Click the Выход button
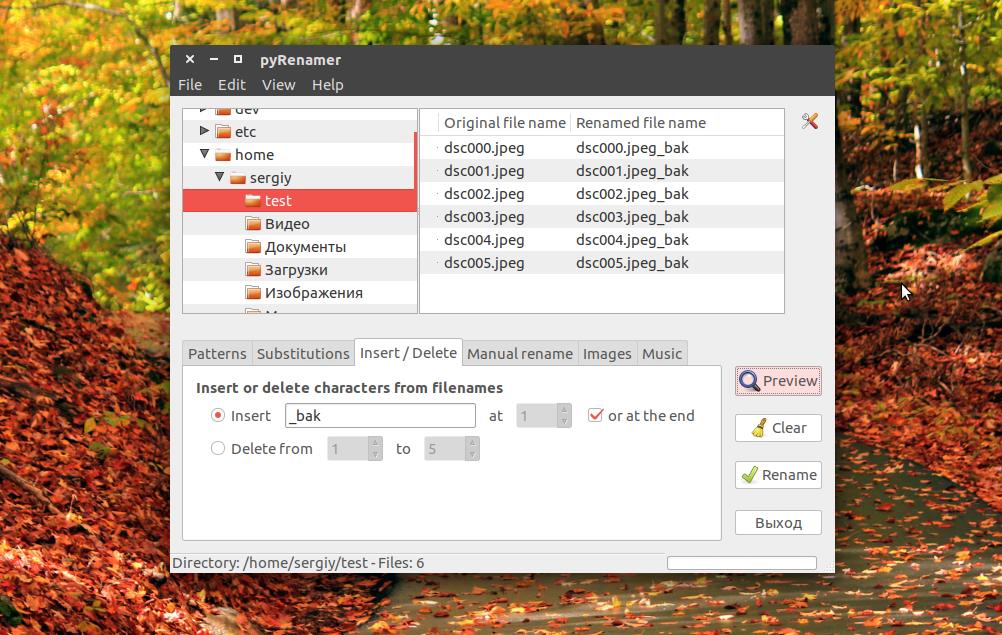Image resolution: width=1002 pixels, height=635 pixels. tap(778, 523)
